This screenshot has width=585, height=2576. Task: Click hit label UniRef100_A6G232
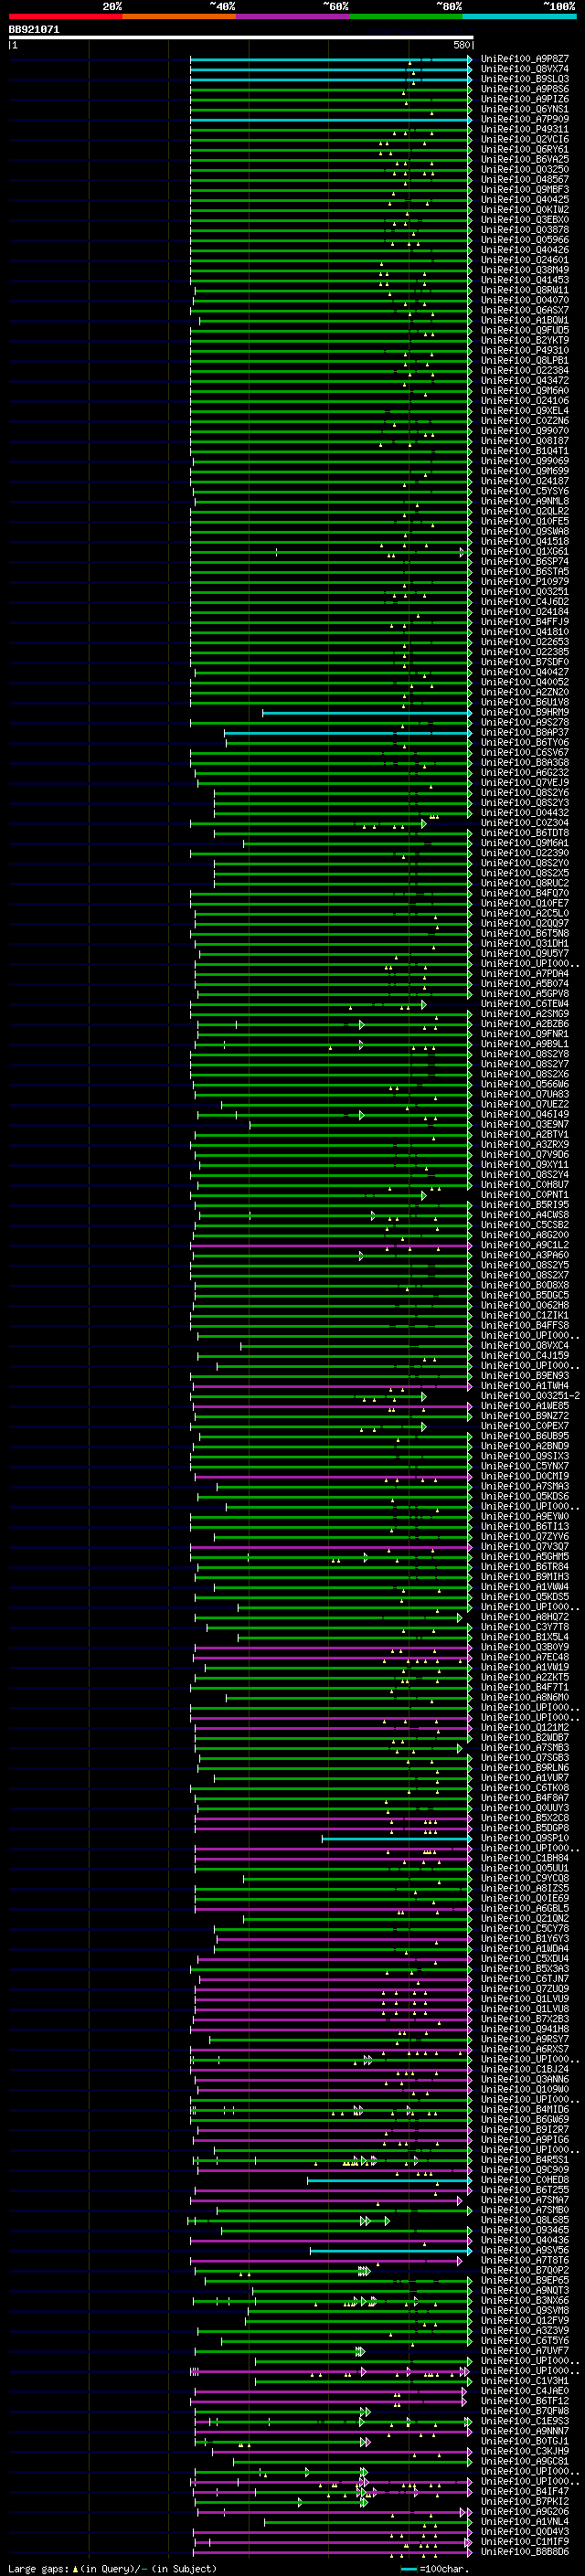pos(524,772)
